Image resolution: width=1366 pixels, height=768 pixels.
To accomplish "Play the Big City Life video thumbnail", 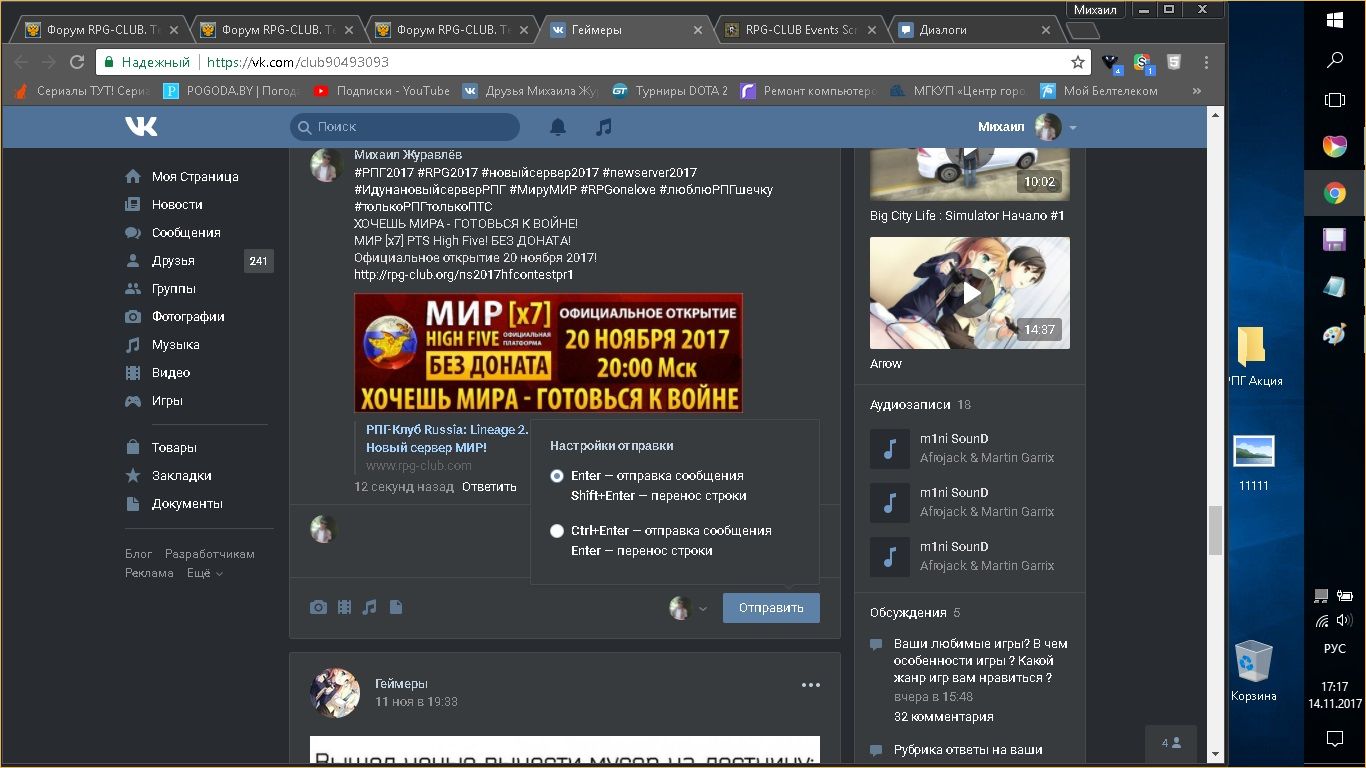I will point(970,174).
